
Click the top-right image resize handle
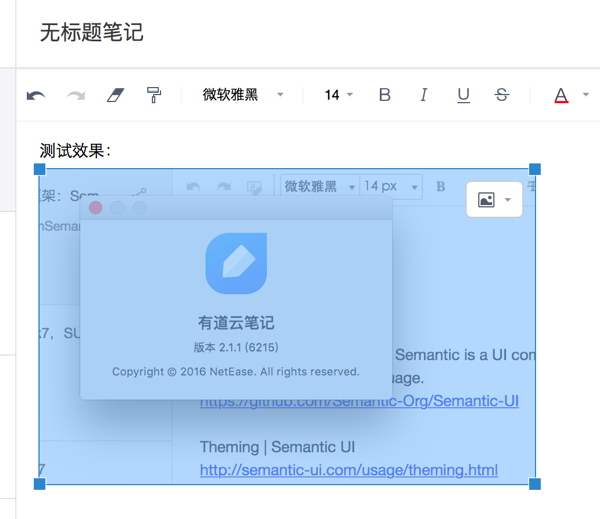[x=535, y=169]
